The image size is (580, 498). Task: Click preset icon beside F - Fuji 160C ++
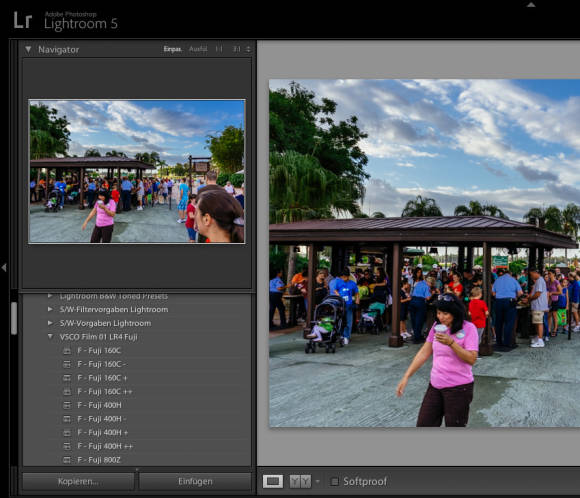67,392
